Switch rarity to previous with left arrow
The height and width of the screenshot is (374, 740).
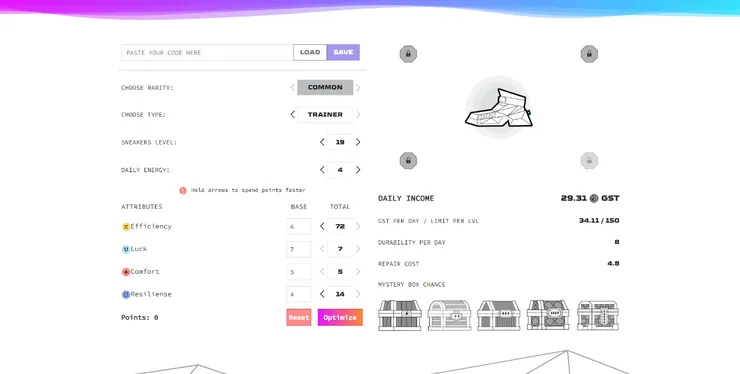coord(293,87)
